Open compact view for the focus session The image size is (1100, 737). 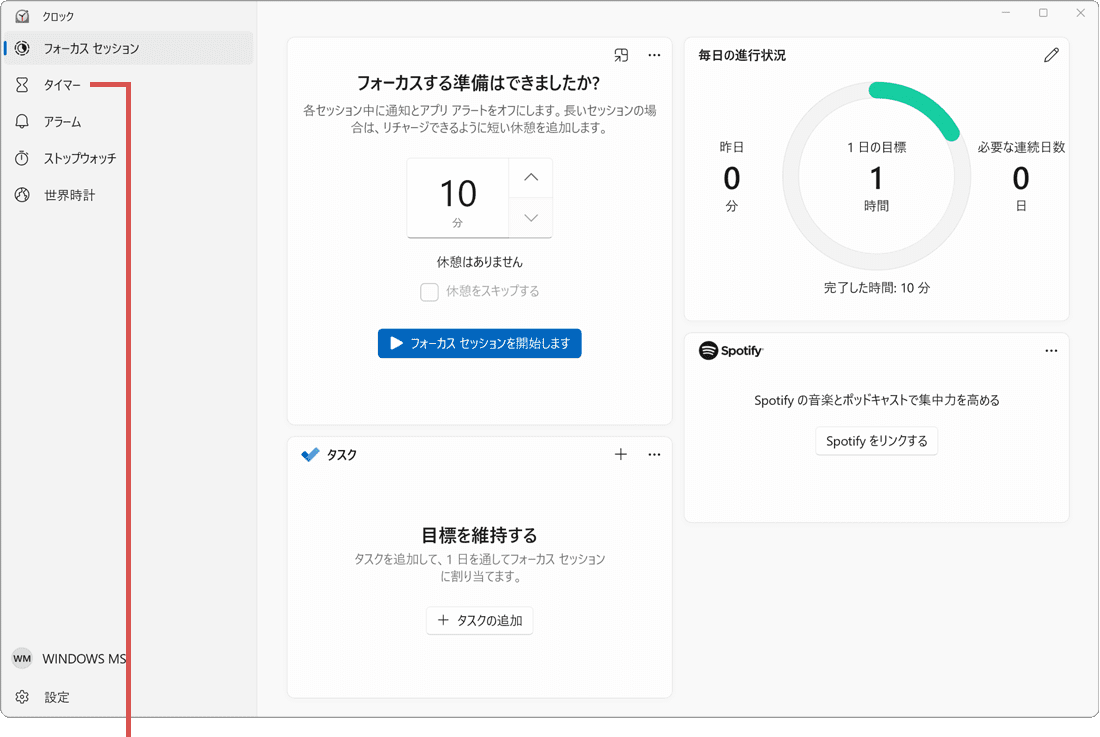[x=621, y=55]
